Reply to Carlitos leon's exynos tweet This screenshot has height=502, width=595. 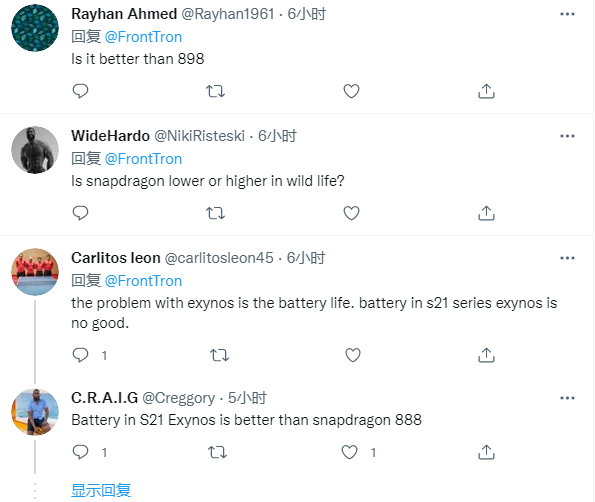80,355
